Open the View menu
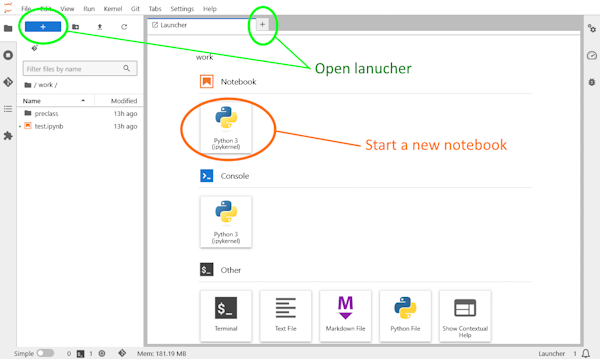 click(x=67, y=8)
